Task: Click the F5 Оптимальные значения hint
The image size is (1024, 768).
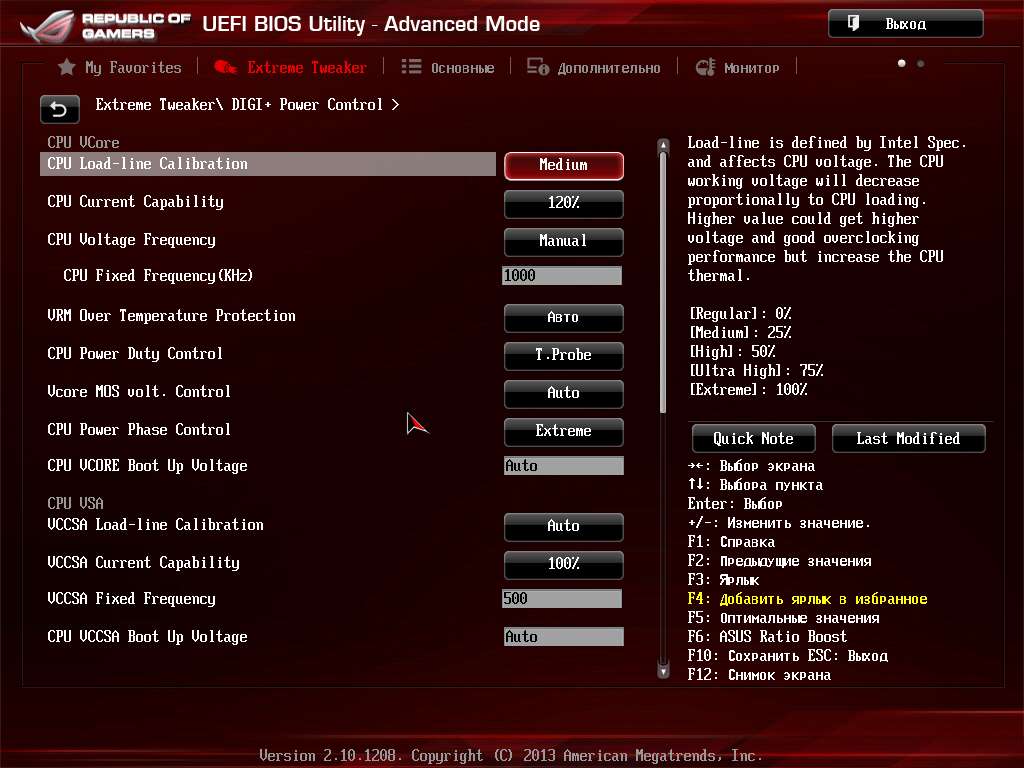Action: tap(784, 618)
